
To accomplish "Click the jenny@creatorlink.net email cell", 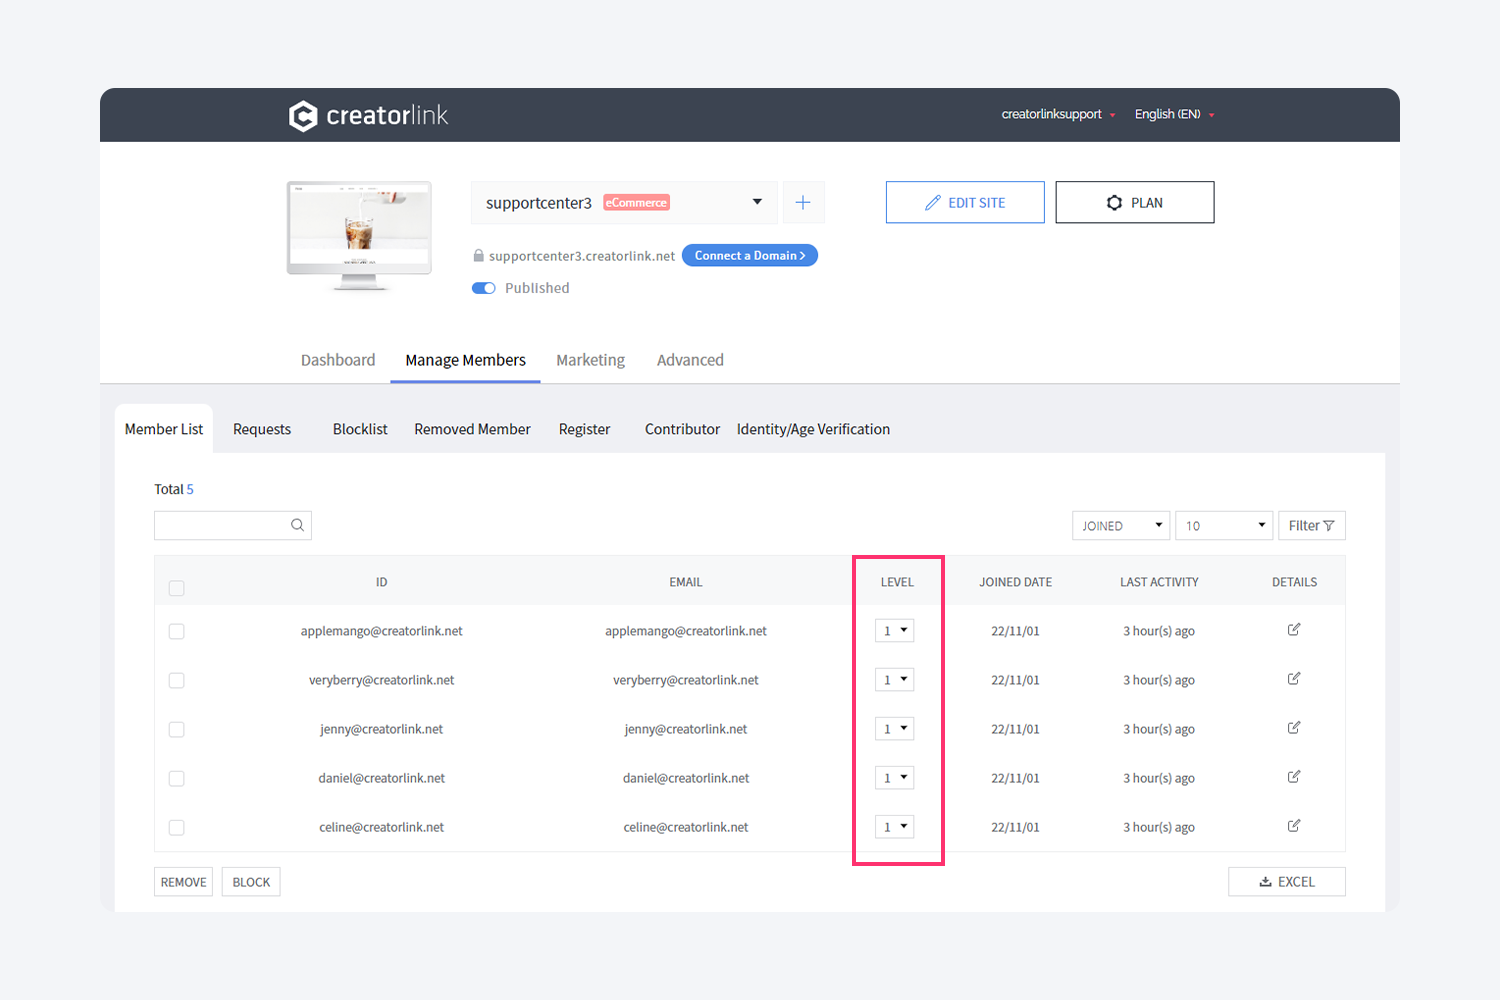I will point(686,729).
